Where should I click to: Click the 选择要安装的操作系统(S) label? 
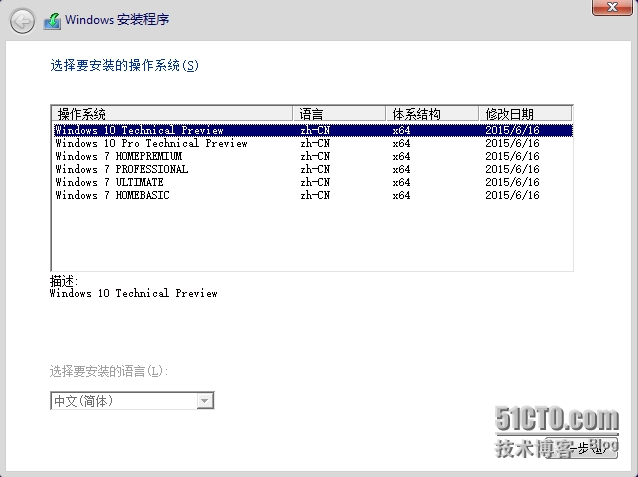click(124, 66)
